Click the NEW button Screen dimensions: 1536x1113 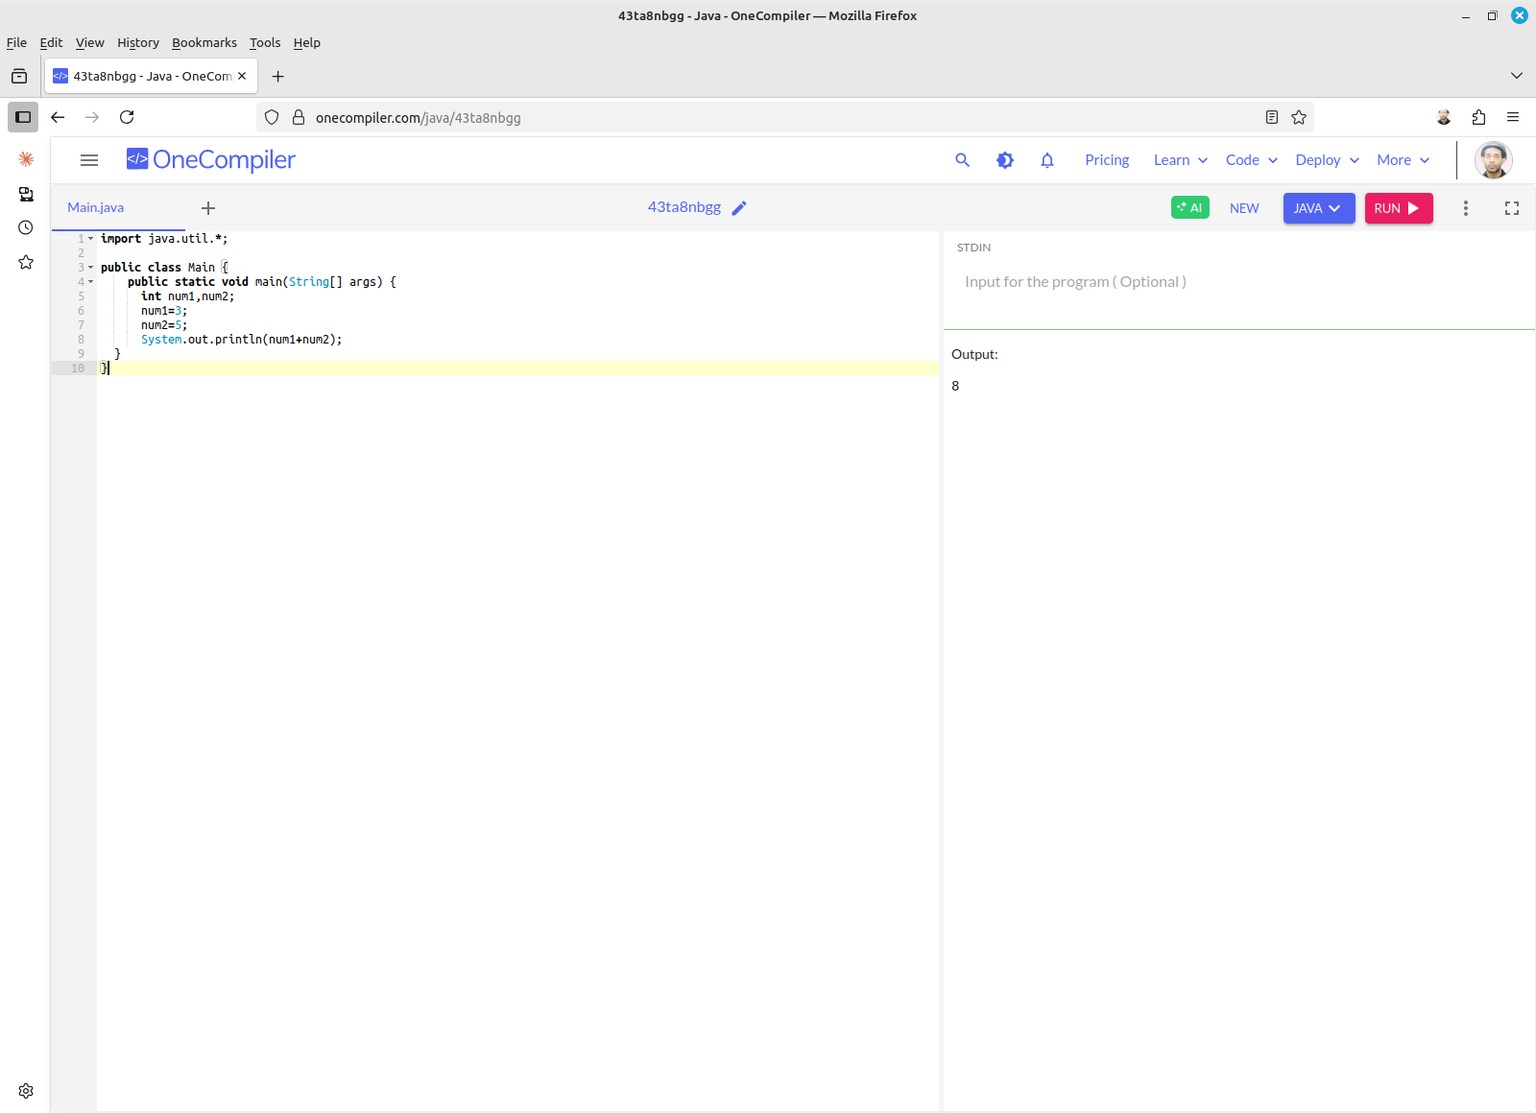[1244, 208]
